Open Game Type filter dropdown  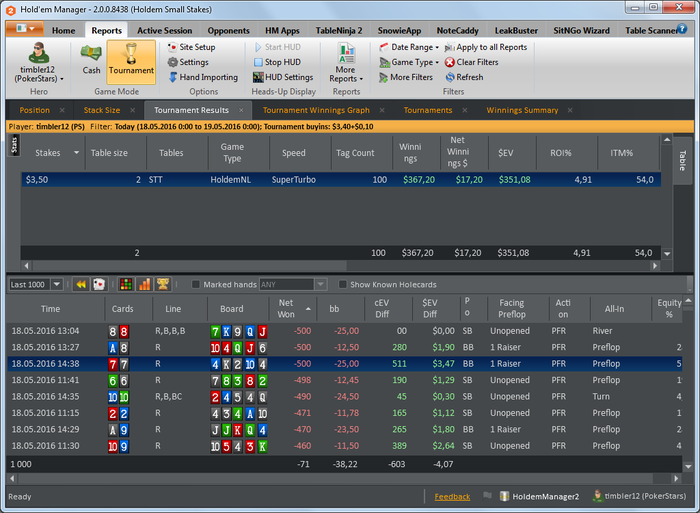point(409,62)
